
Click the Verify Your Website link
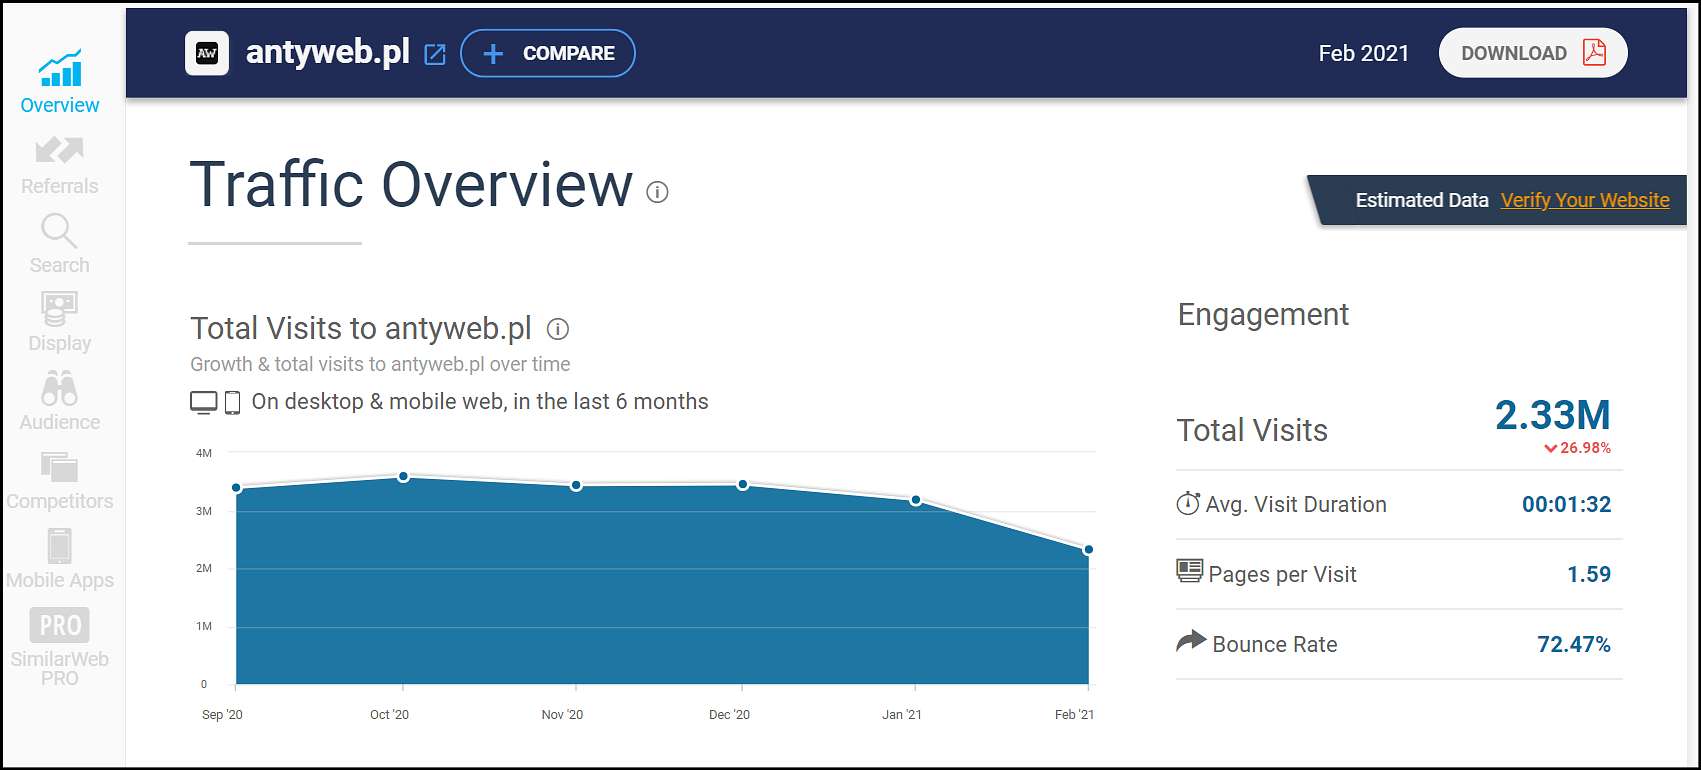[x=1585, y=200]
